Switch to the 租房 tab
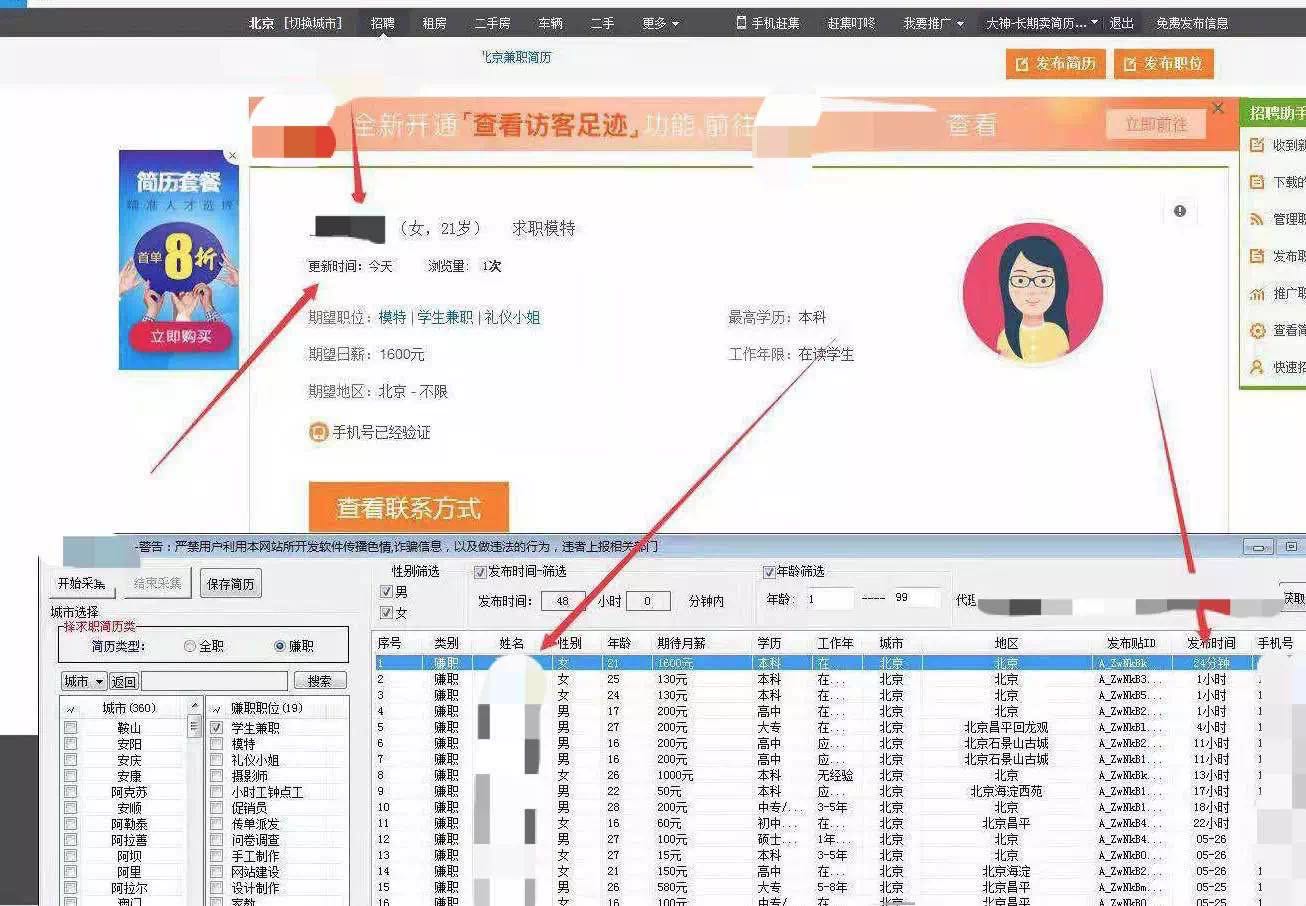 (x=434, y=23)
